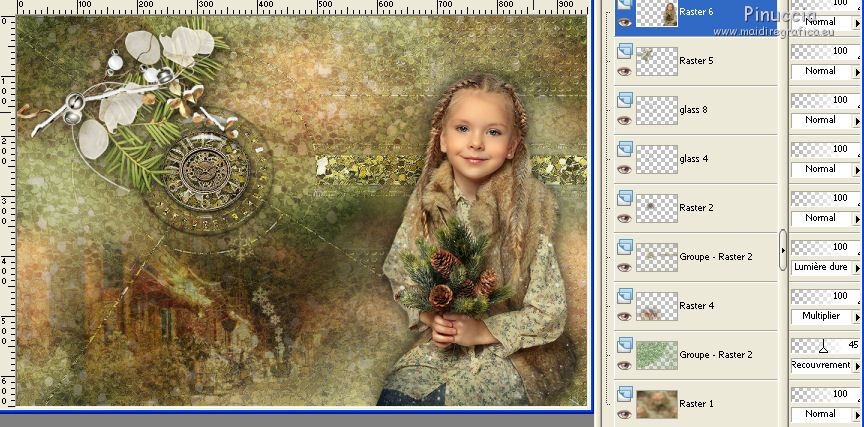This screenshot has width=864, height=427.
Task: Toggle visibility of glass 4 layer
Action: click(x=624, y=169)
